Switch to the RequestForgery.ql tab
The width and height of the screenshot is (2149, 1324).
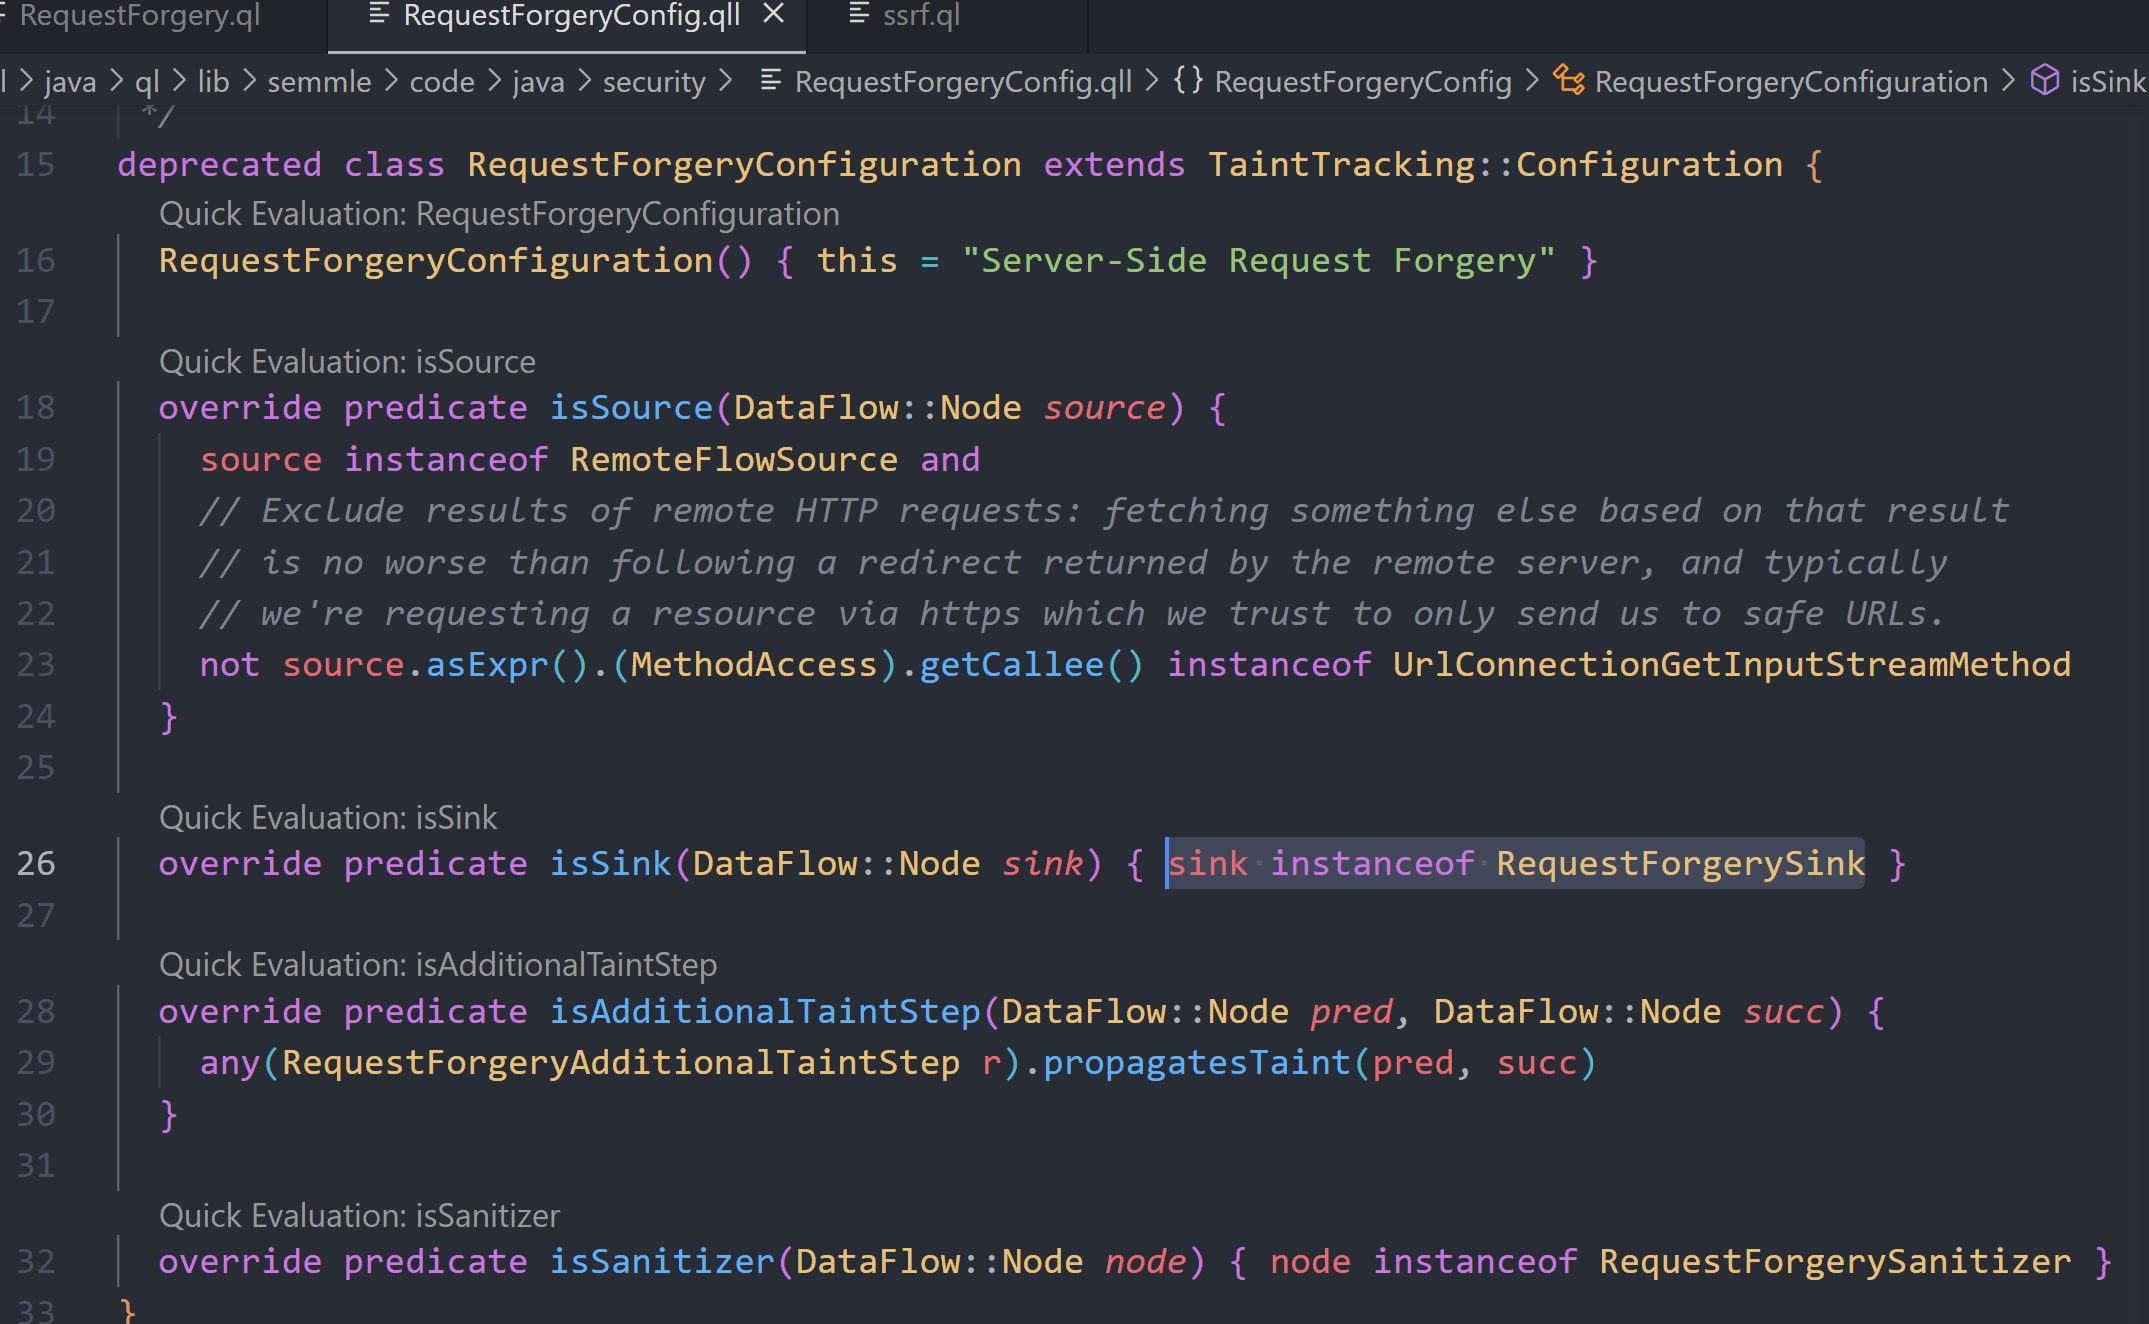(140, 15)
